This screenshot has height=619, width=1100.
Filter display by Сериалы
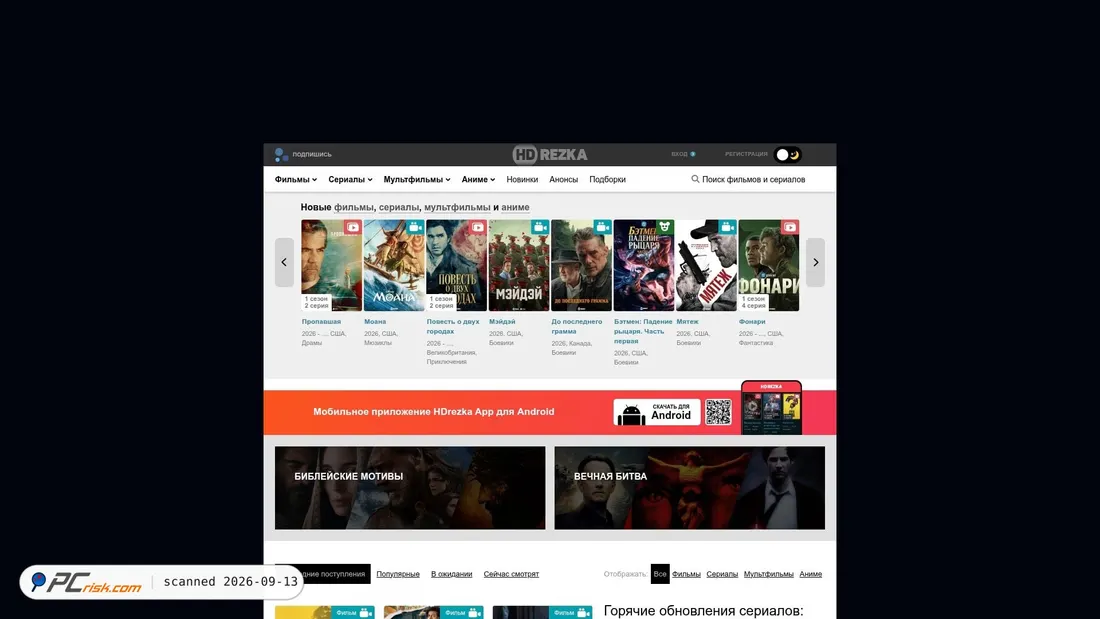click(722, 574)
